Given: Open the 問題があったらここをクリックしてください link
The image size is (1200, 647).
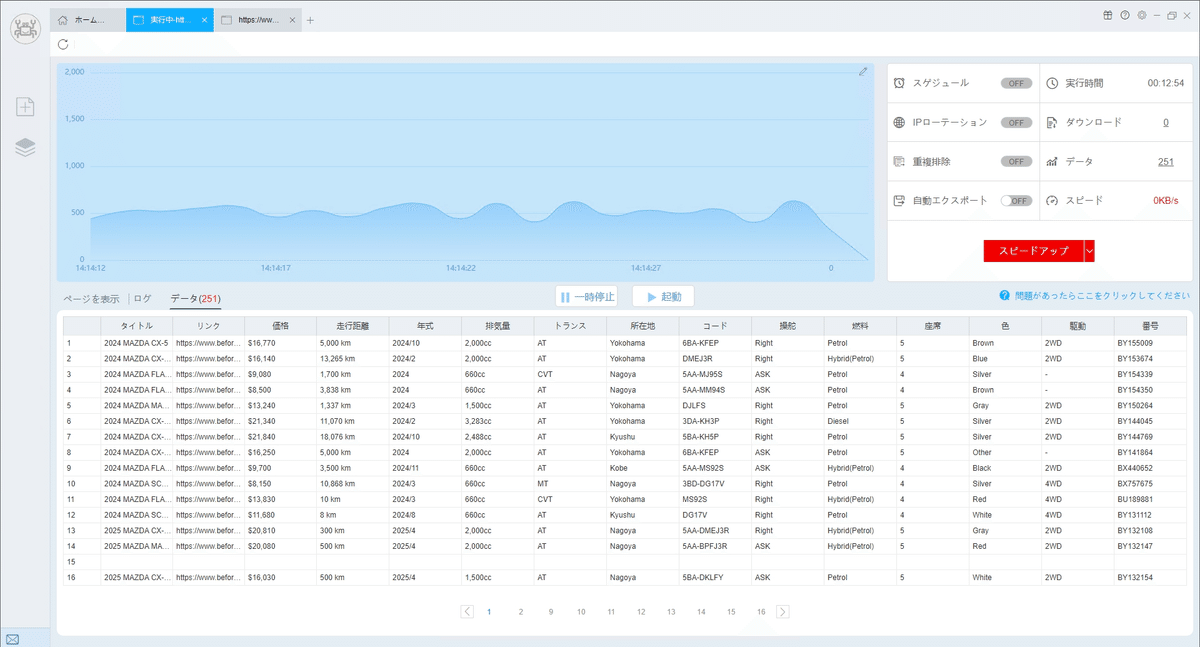Looking at the screenshot, I should 1101,296.
